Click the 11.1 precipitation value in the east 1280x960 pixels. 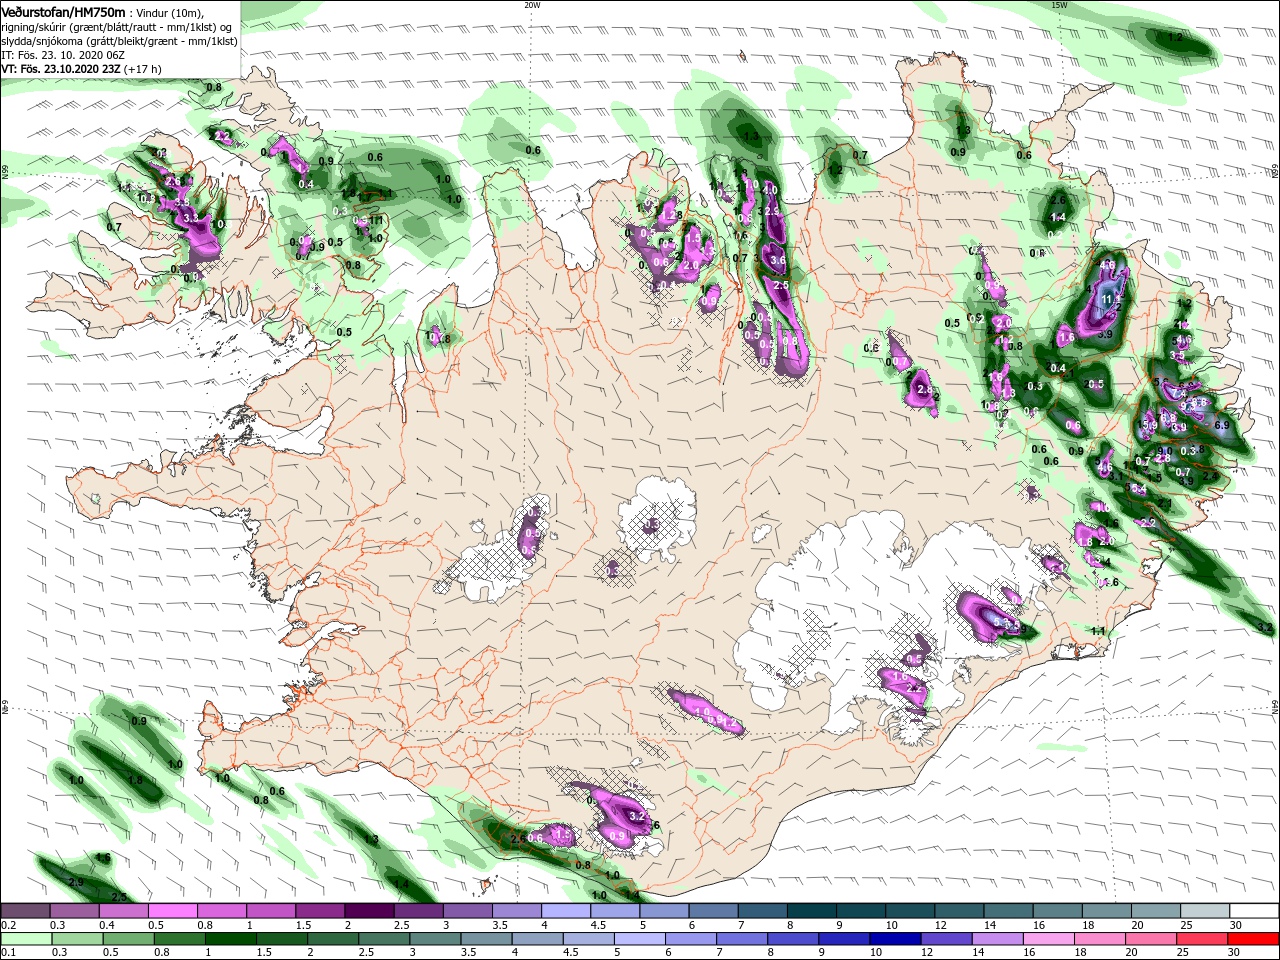coord(1111,298)
